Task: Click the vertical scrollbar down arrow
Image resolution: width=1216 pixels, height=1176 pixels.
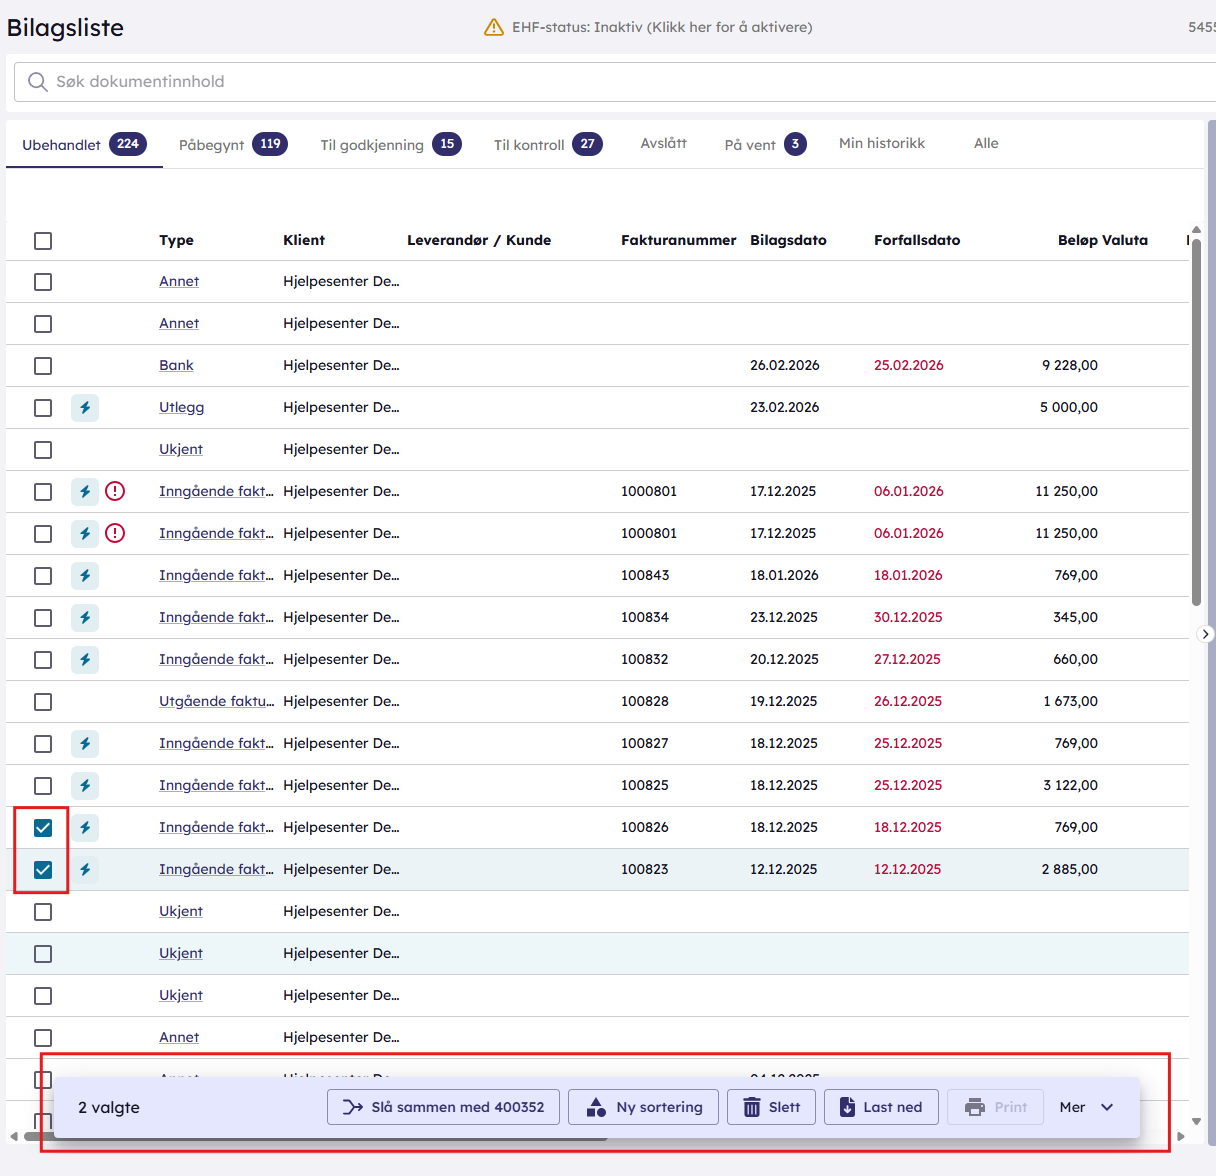Action: [x=1196, y=1121]
